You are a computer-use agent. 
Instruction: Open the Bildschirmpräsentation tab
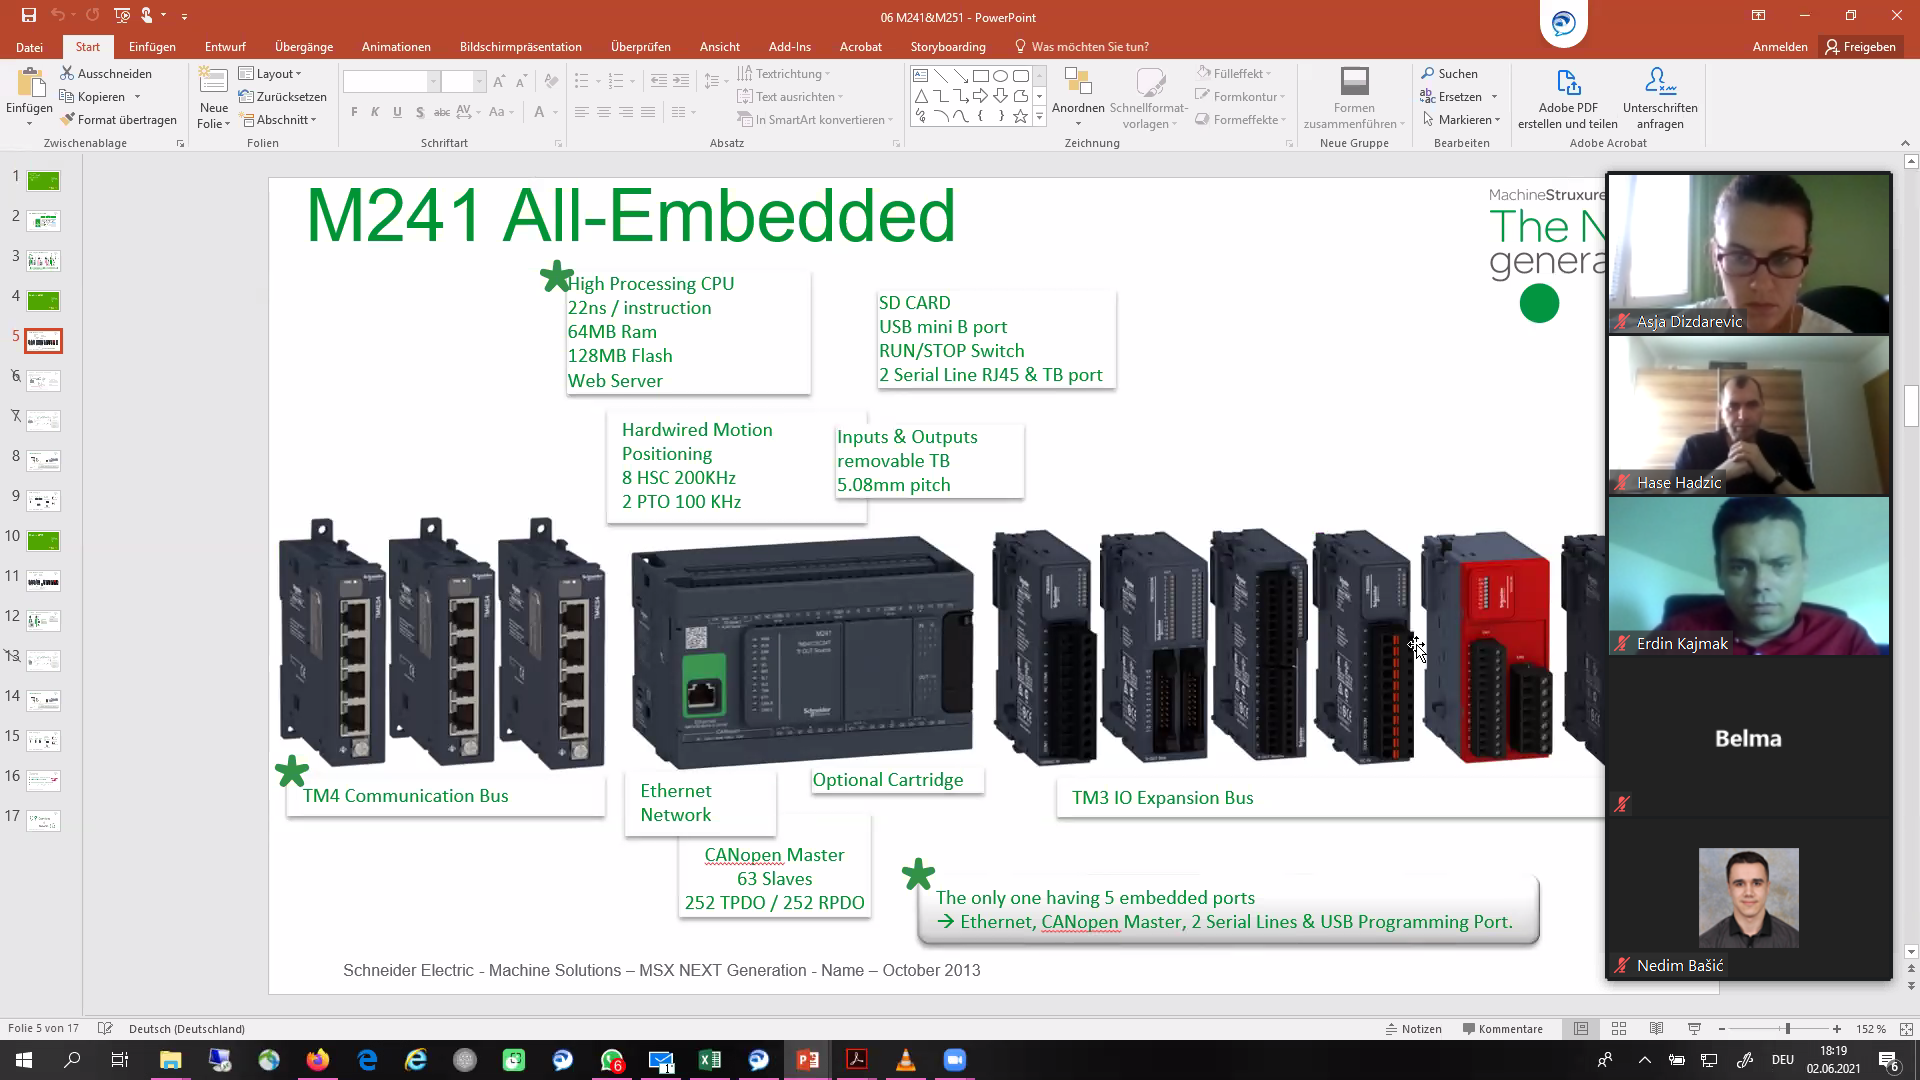coord(520,46)
